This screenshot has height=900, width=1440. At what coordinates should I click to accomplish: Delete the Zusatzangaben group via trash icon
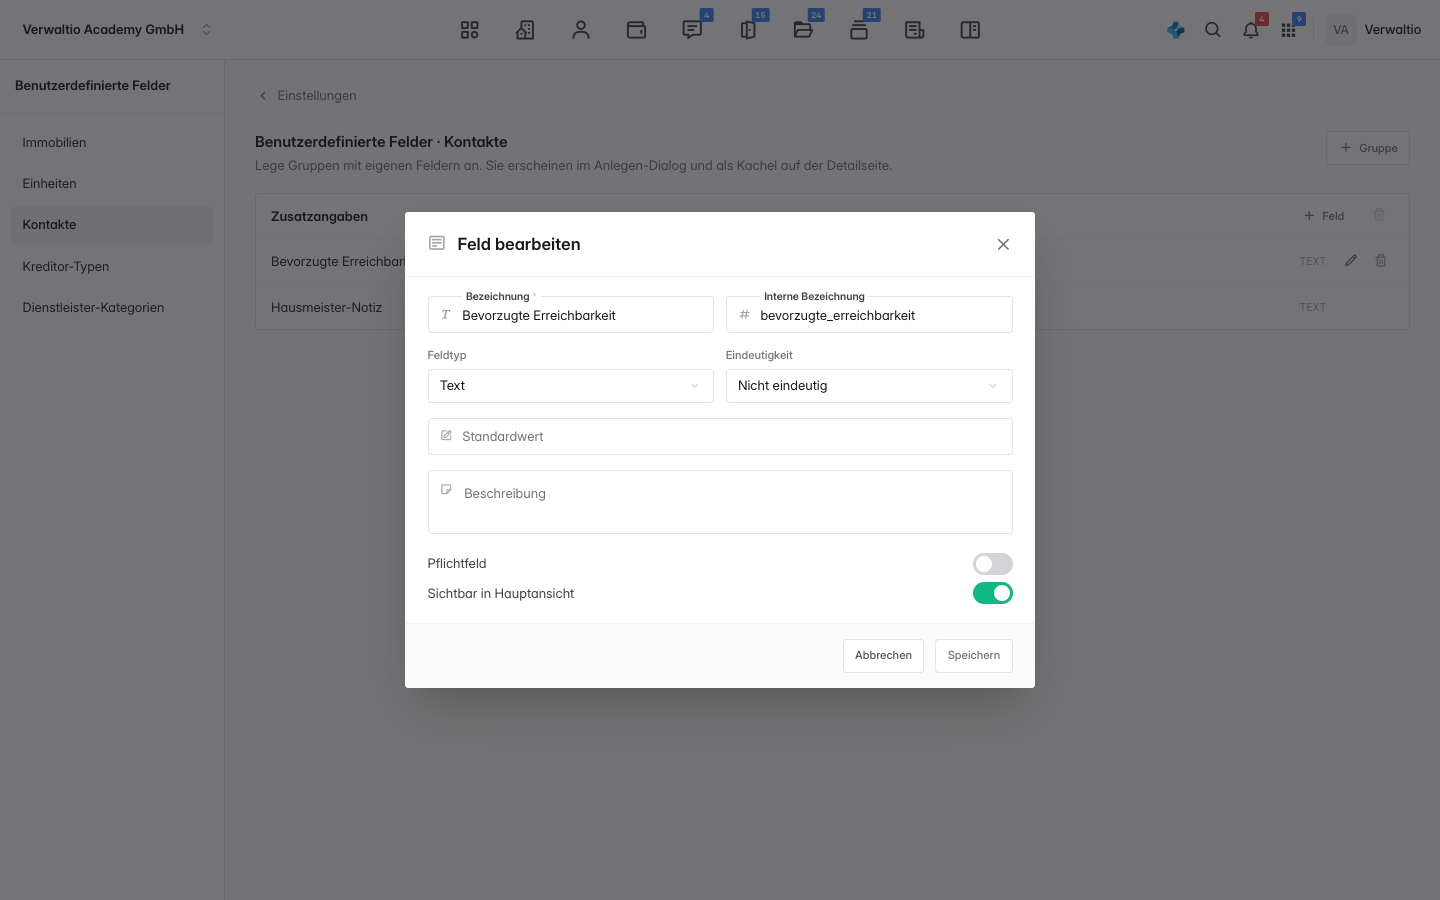coord(1379,215)
